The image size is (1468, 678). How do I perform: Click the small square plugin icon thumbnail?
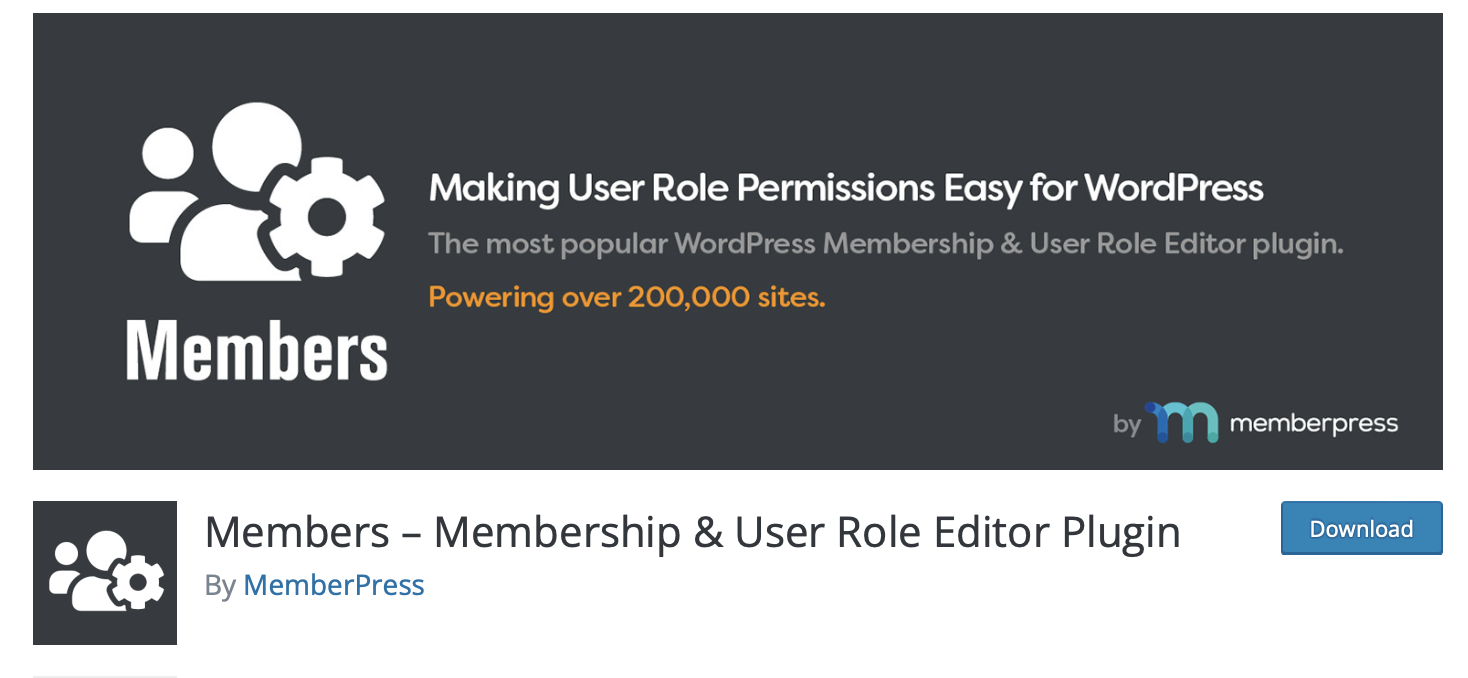(105, 573)
